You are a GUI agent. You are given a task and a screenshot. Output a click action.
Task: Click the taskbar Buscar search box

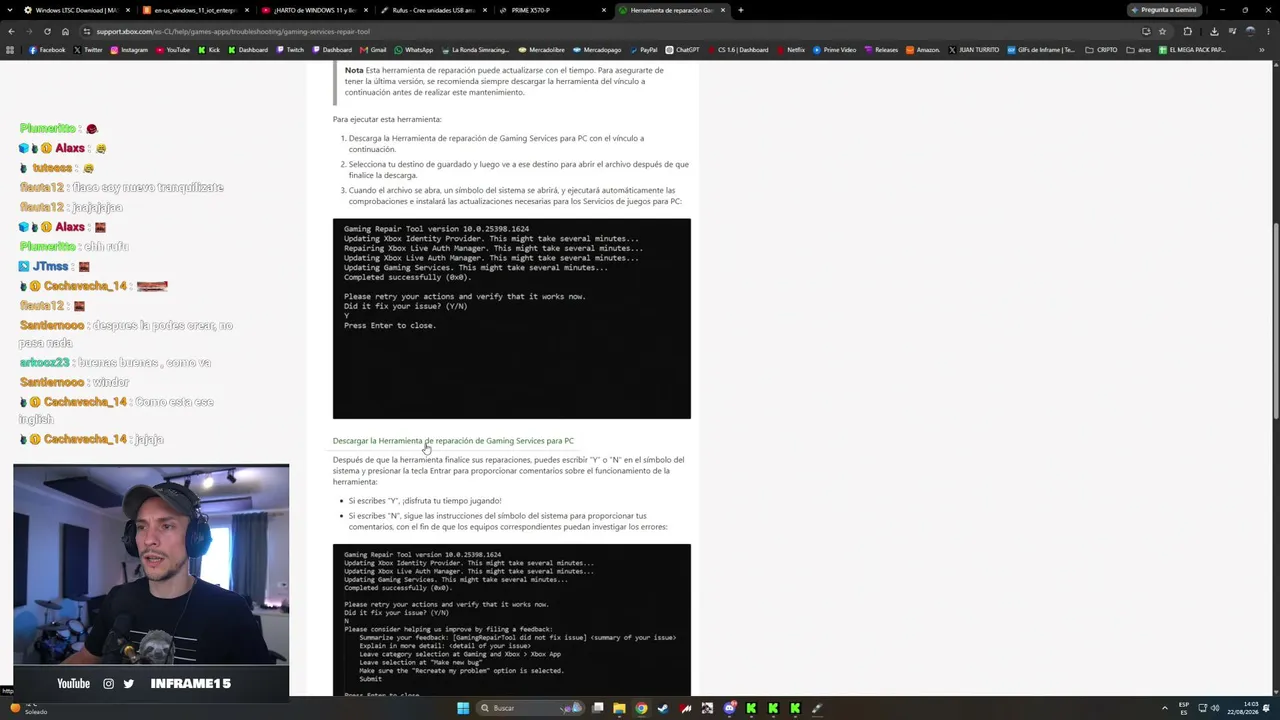[x=529, y=708]
